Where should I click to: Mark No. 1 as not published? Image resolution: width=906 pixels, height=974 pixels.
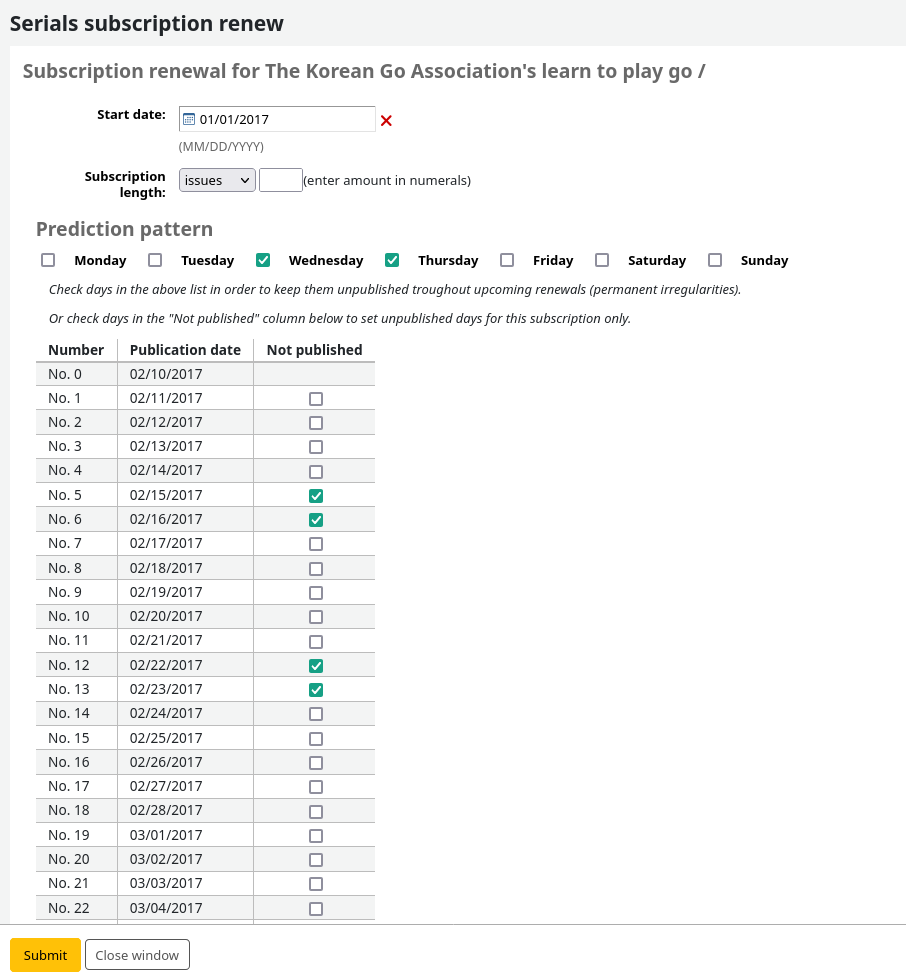(316, 399)
